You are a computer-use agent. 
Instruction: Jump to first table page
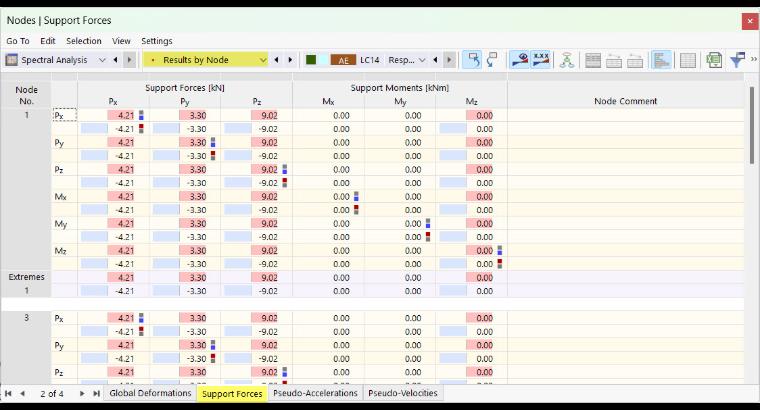pos(8,394)
